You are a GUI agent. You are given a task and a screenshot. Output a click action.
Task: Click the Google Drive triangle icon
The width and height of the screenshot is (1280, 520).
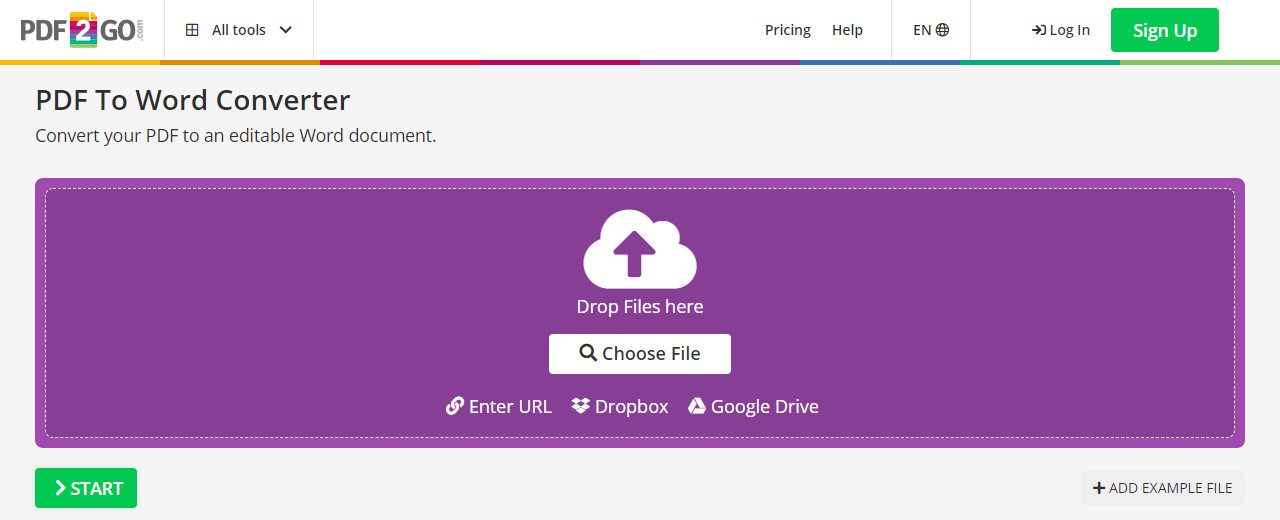697,406
